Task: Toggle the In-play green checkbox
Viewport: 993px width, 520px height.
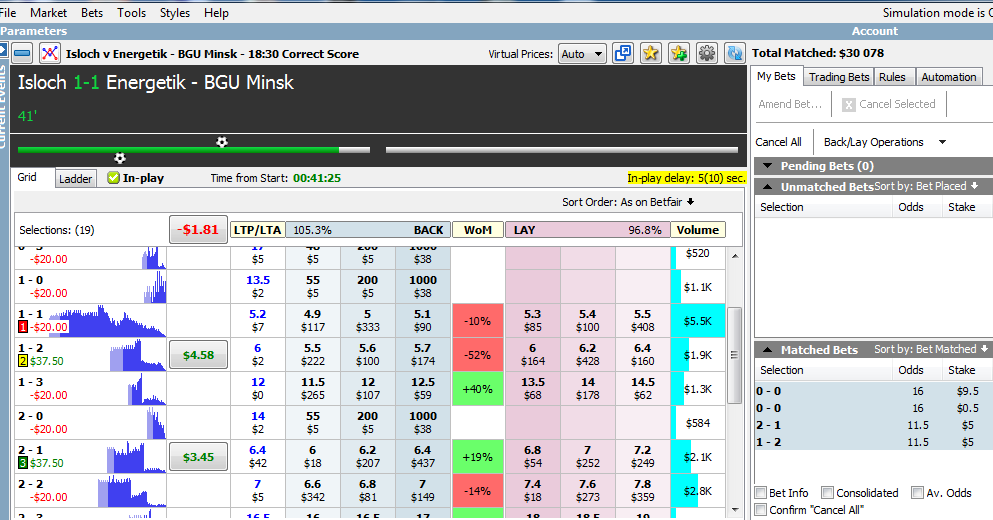Action: point(113,178)
